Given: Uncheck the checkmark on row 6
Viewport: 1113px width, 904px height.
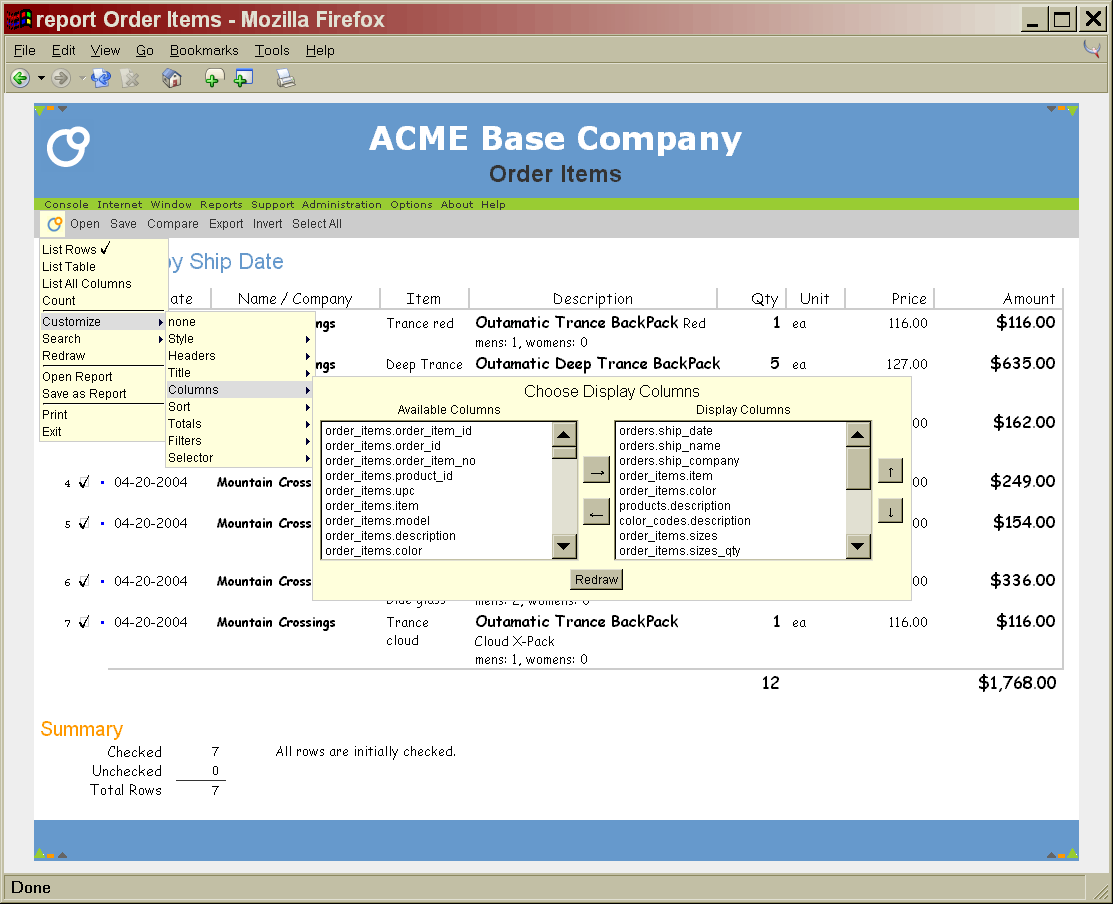Looking at the screenshot, I should pyautogui.click(x=84, y=581).
